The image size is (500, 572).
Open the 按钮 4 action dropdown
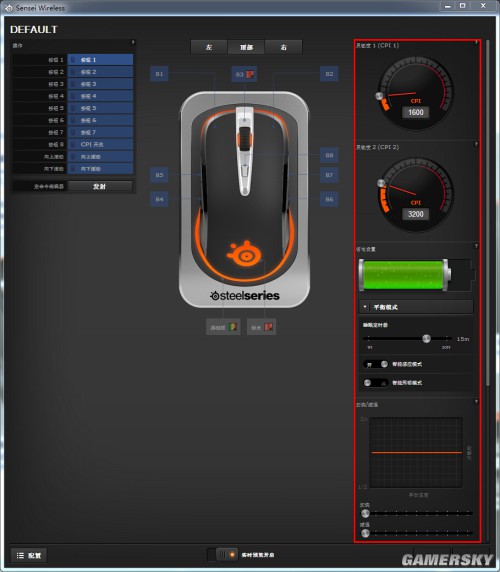pos(100,96)
